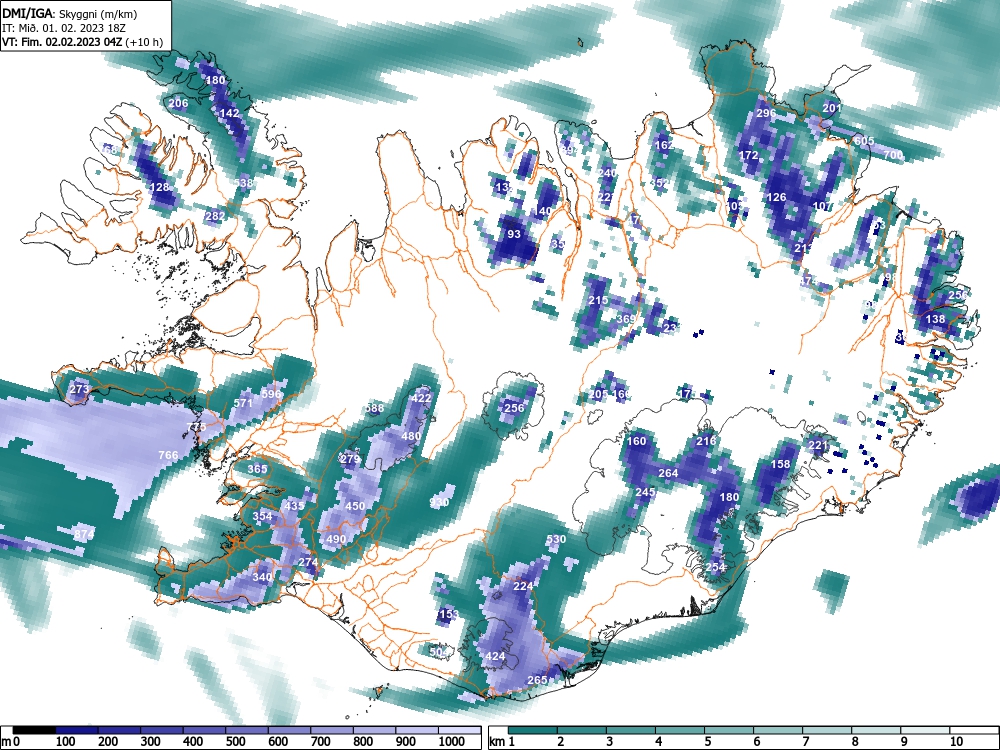Click the visibility value '930' on the map

pyautogui.click(x=439, y=503)
